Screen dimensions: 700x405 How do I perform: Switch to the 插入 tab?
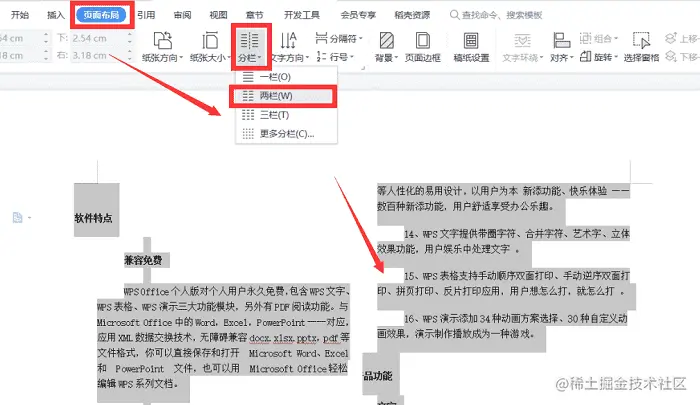pyautogui.click(x=56, y=15)
